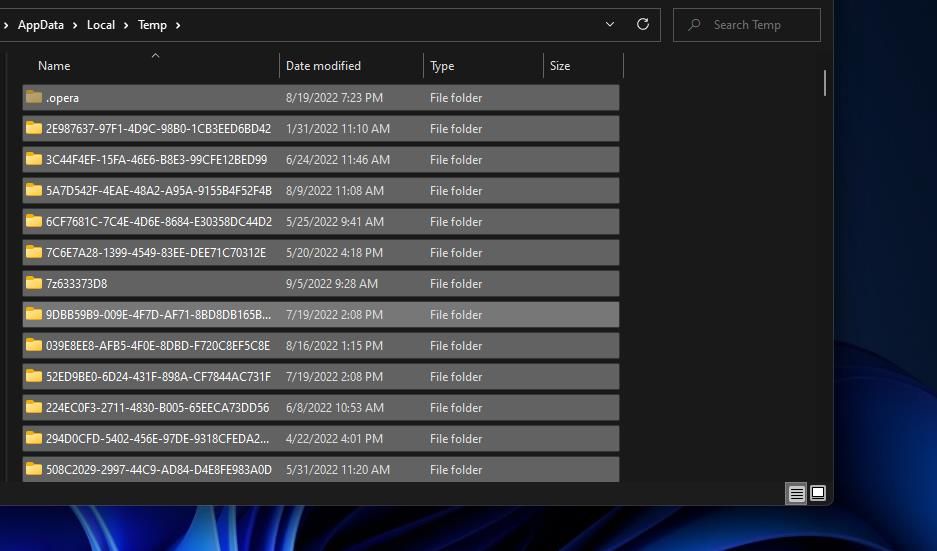Image resolution: width=937 pixels, height=551 pixels.
Task: Expand the chevron before AppData breadcrumb
Action: click(x=6, y=25)
